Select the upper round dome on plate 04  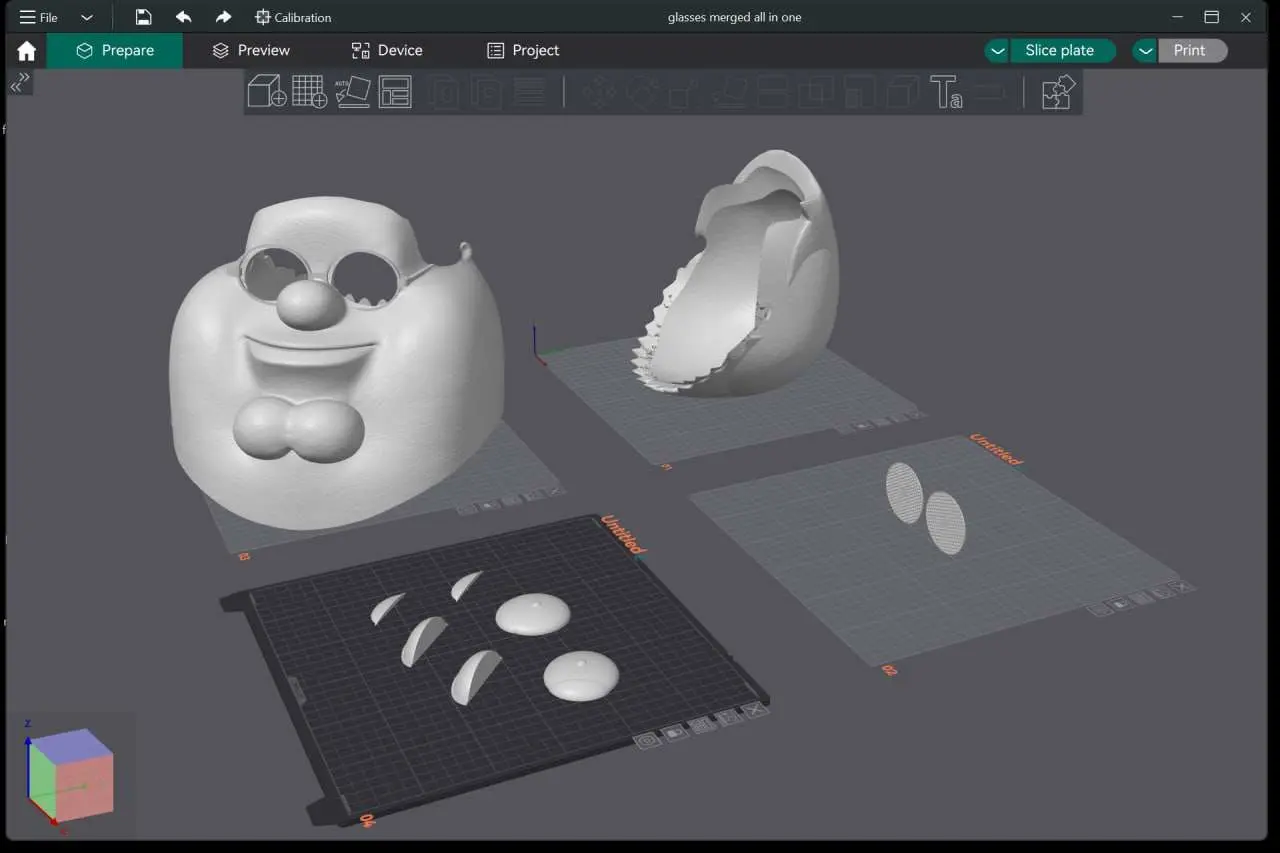click(x=533, y=612)
